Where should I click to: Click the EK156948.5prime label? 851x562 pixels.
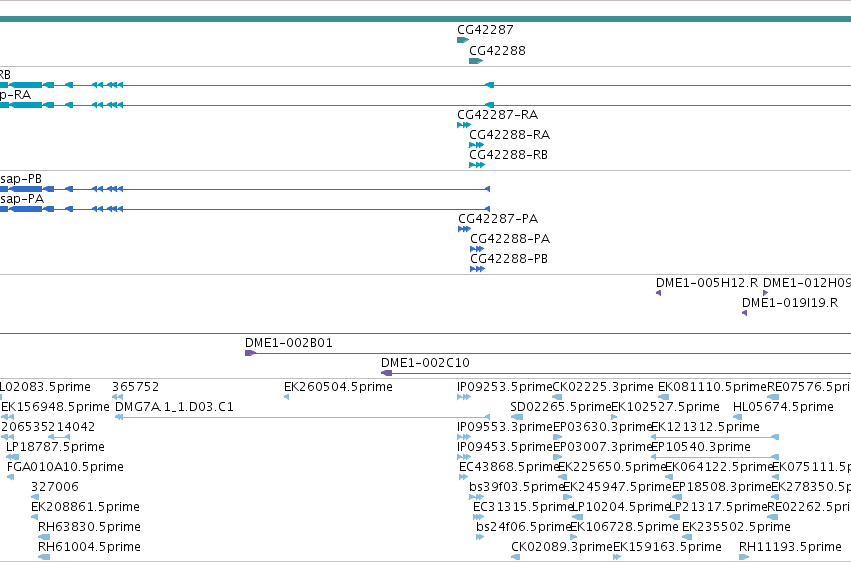tap(55, 407)
